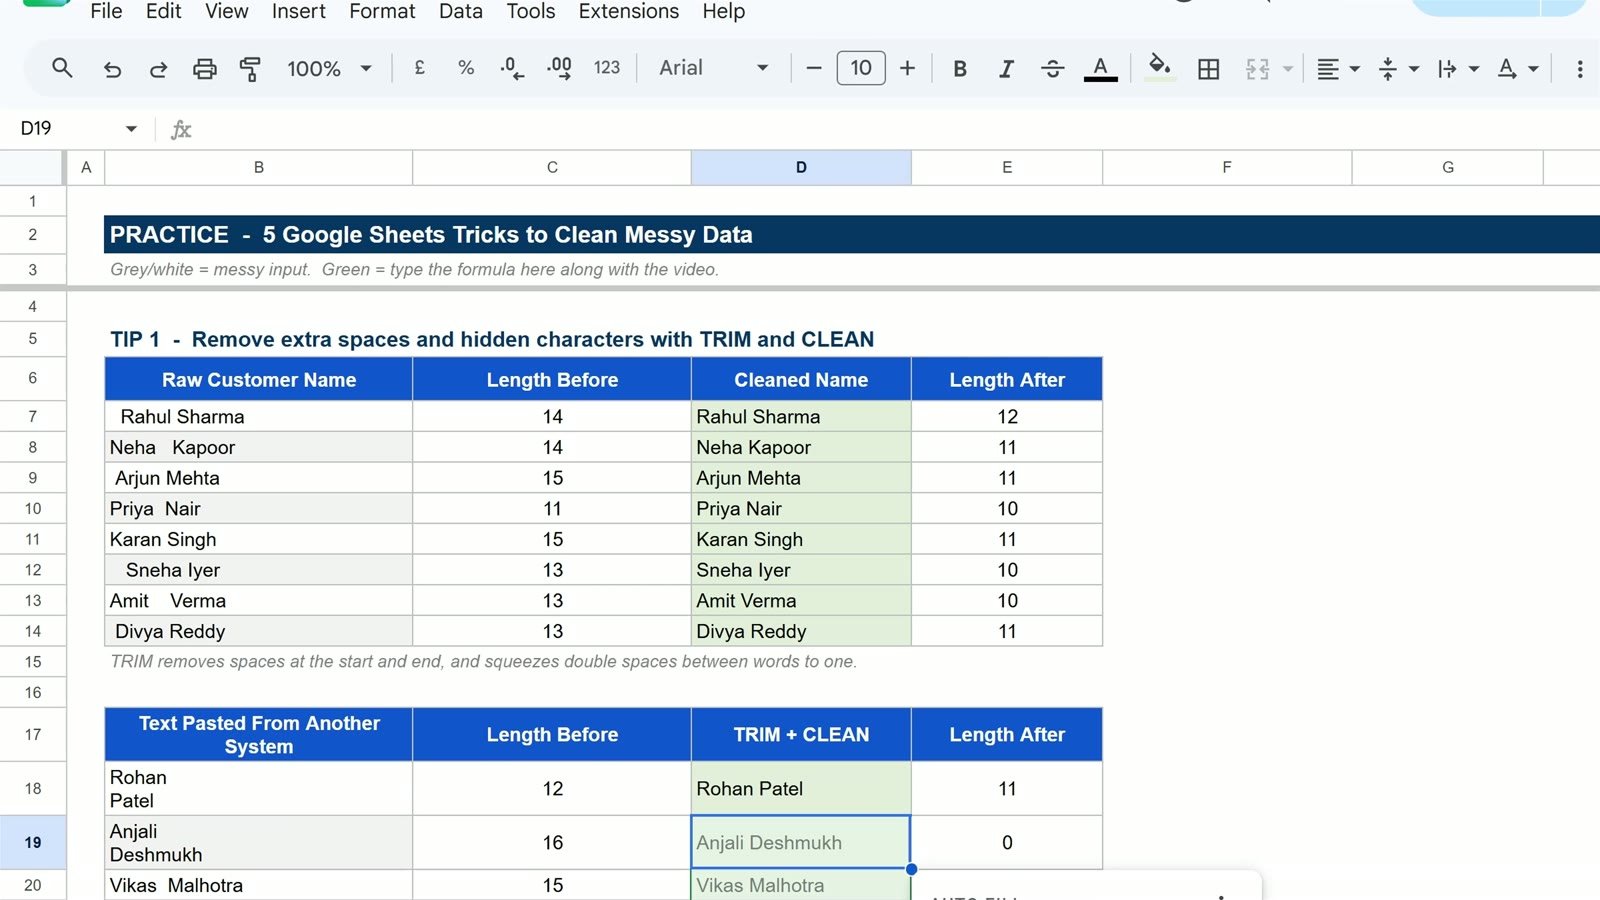1600x900 pixels.
Task: Open text wrapping dropdown
Action: pos(1458,68)
